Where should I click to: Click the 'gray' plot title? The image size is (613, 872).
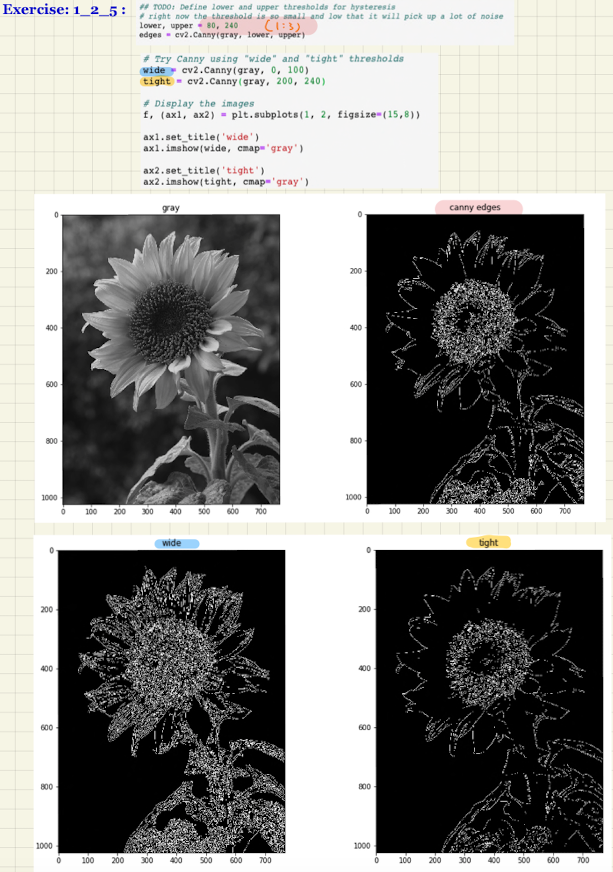click(171, 208)
